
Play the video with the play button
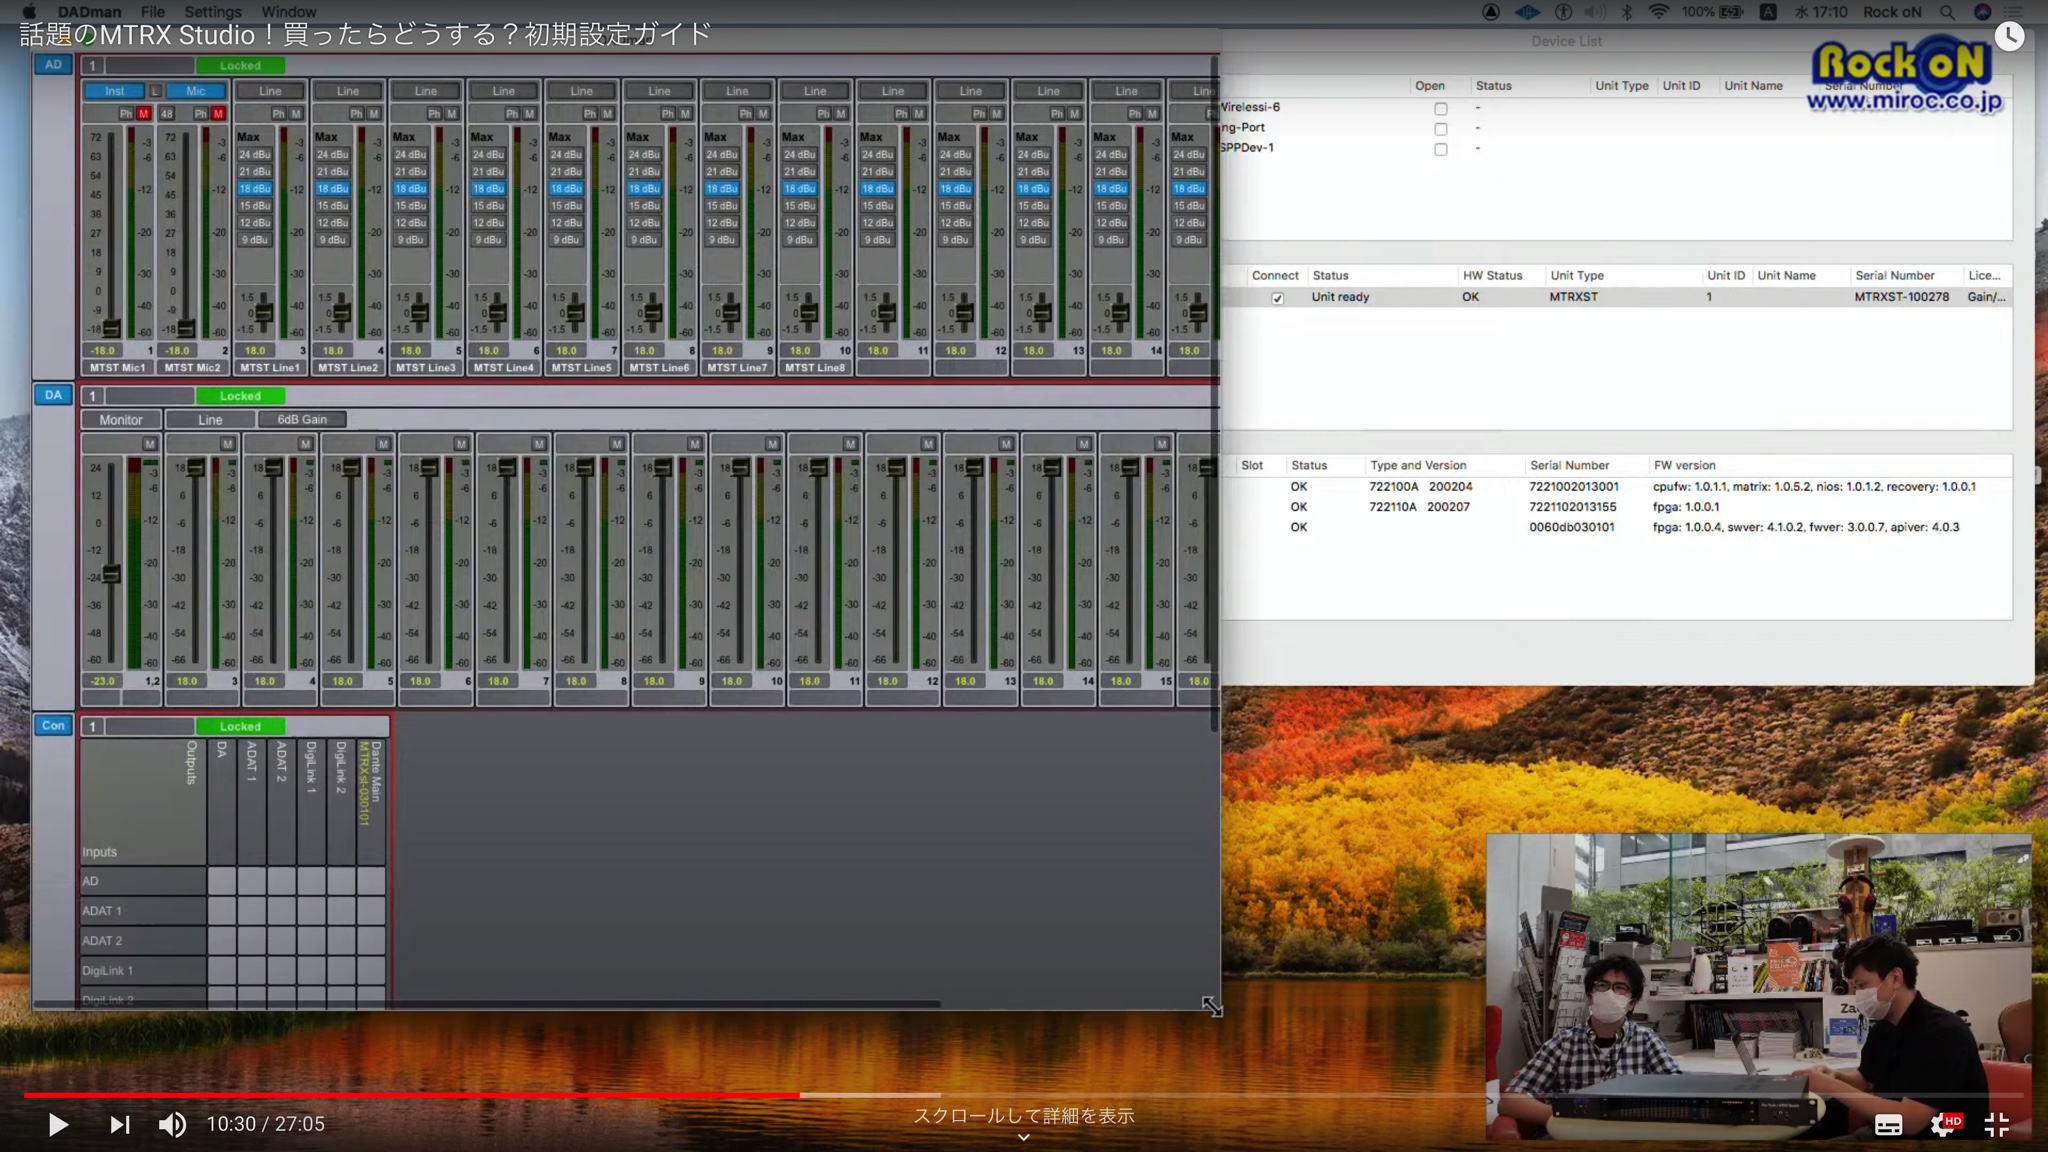(58, 1125)
